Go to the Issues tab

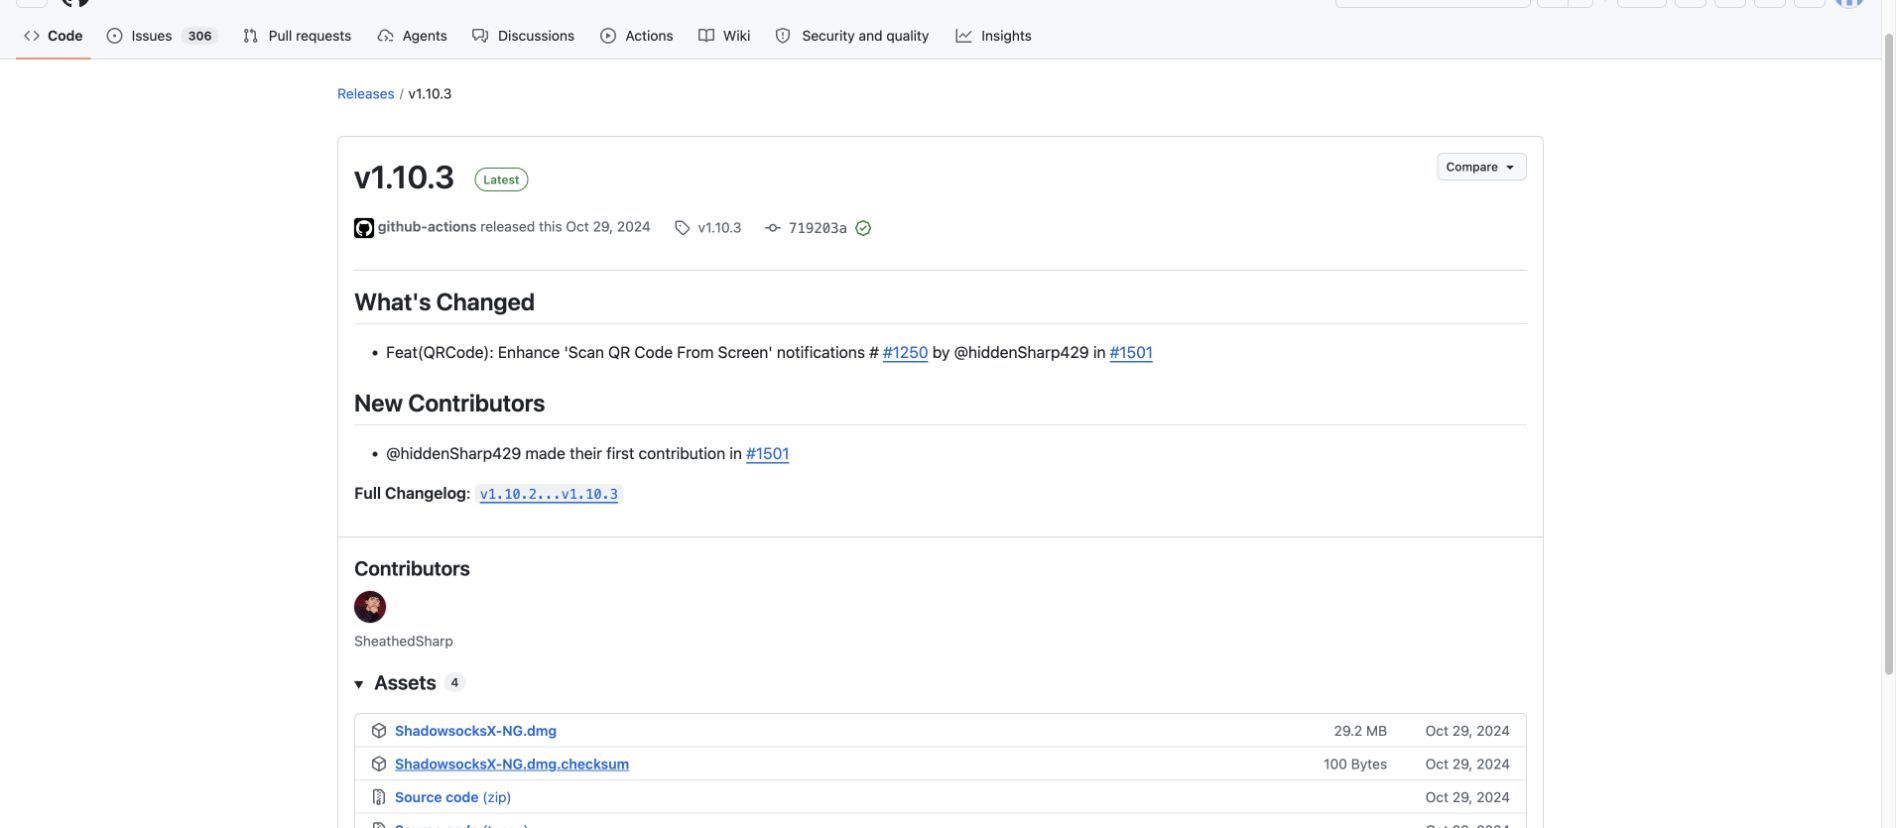point(161,36)
